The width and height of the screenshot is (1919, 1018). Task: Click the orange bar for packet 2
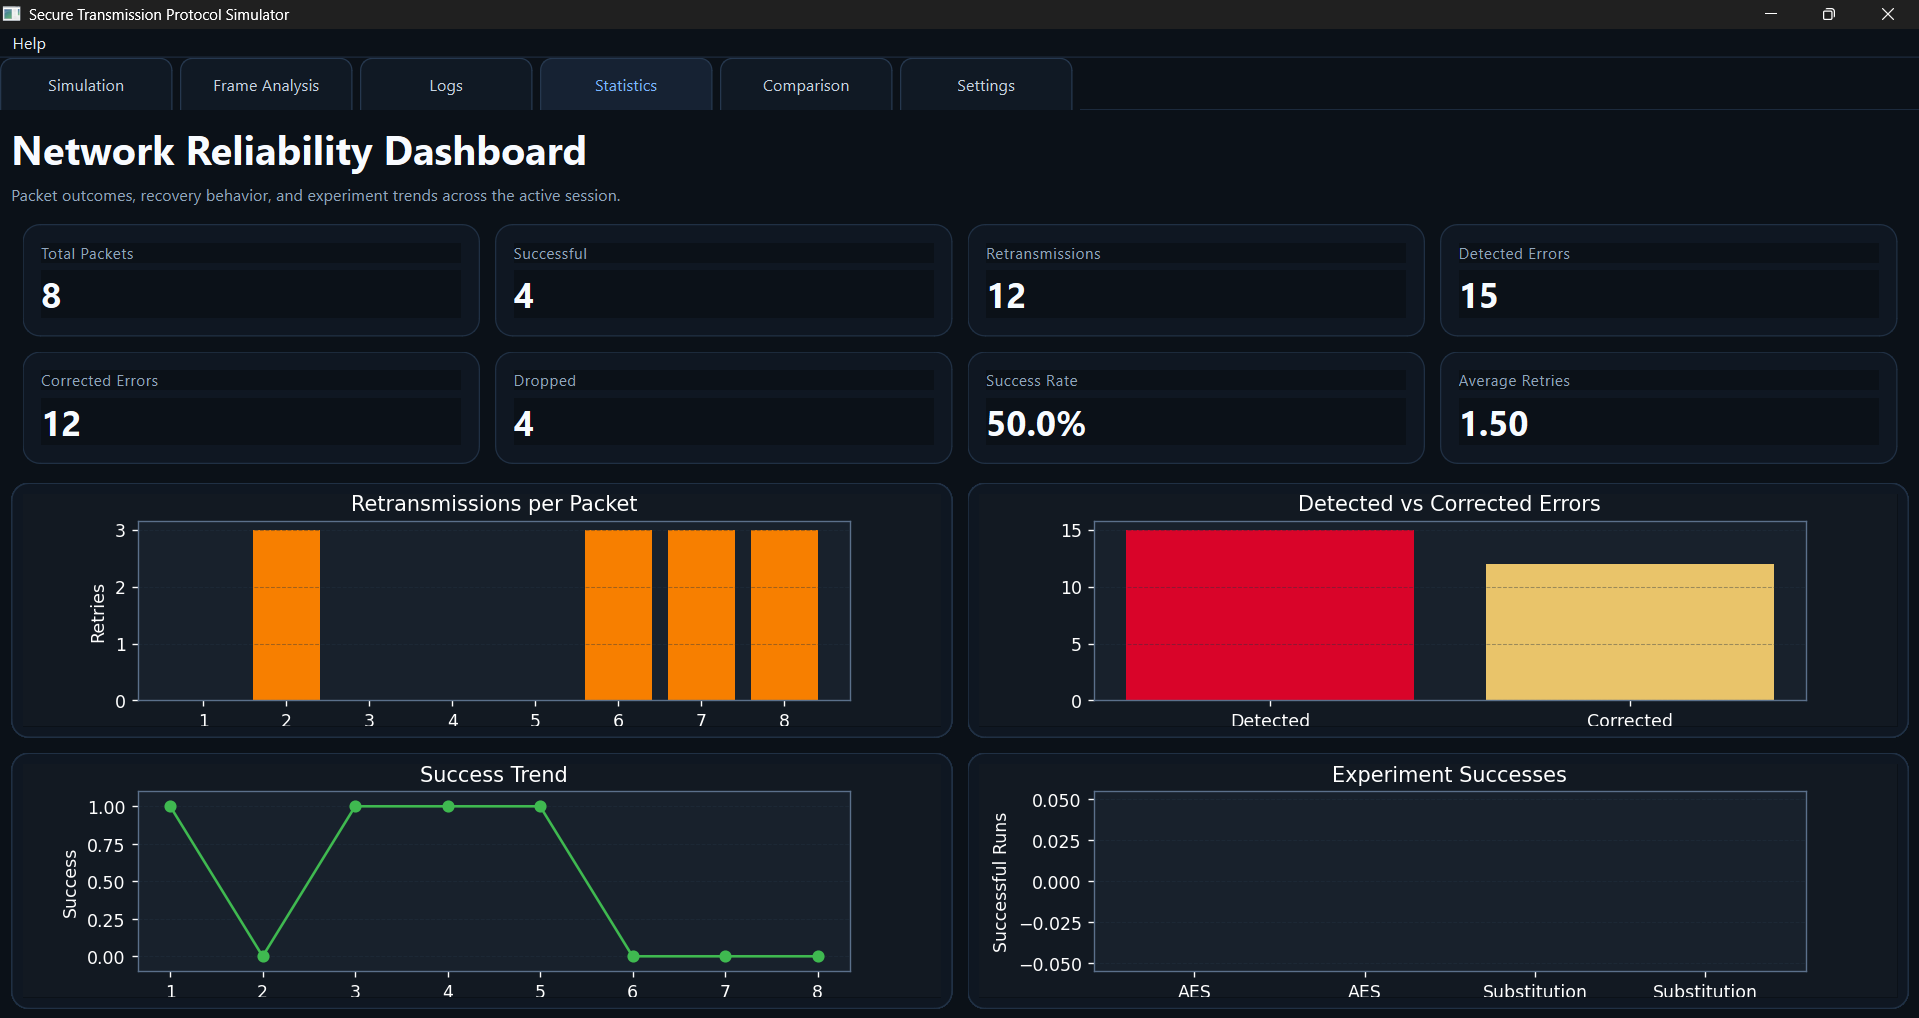click(x=286, y=615)
